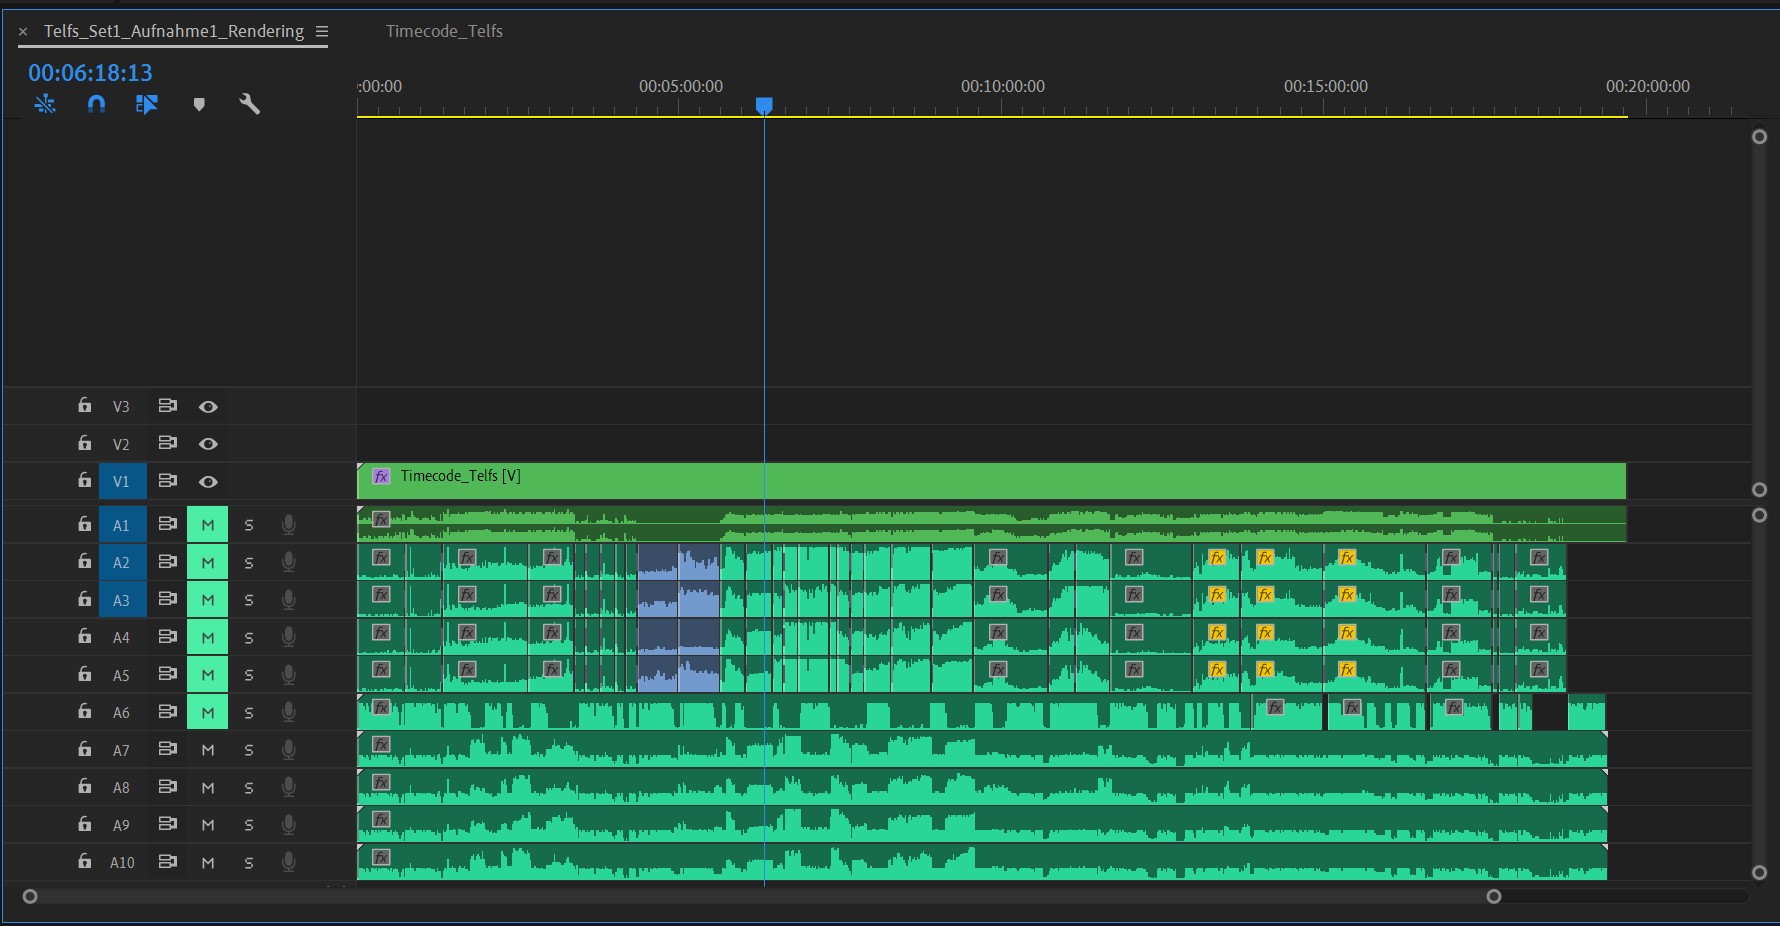Target track V1 label
This screenshot has width=1780, height=926.
pos(122,481)
